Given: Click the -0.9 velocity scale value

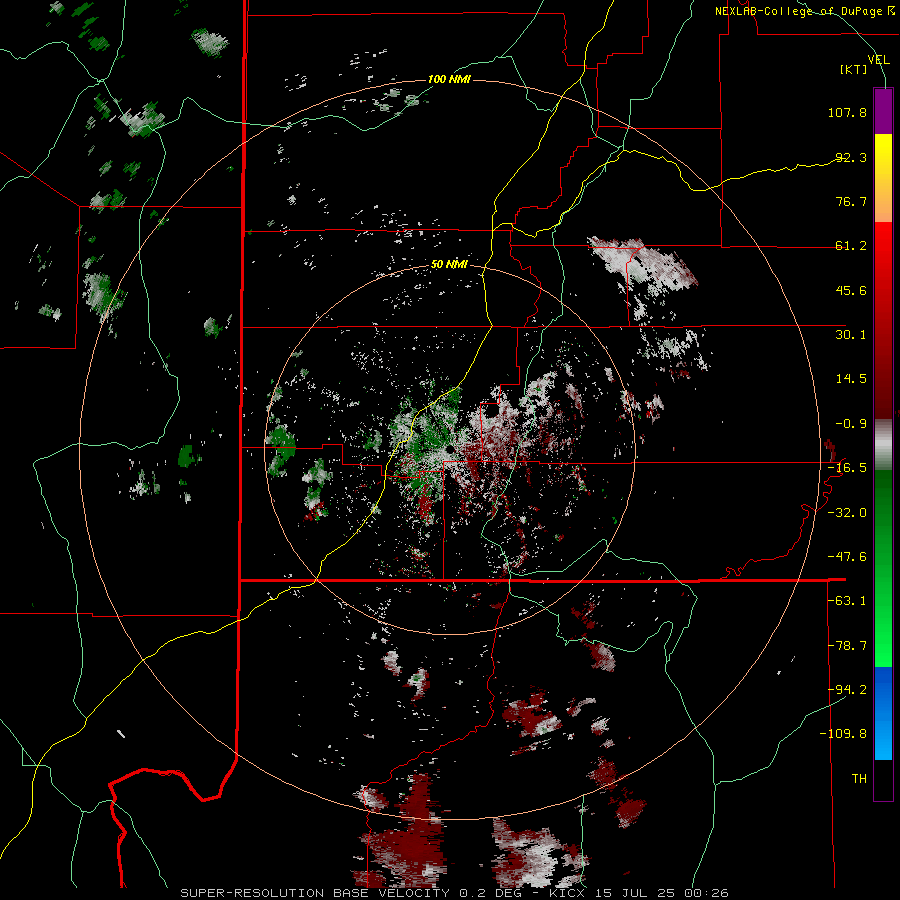Looking at the screenshot, I should pyautogui.click(x=851, y=423).
